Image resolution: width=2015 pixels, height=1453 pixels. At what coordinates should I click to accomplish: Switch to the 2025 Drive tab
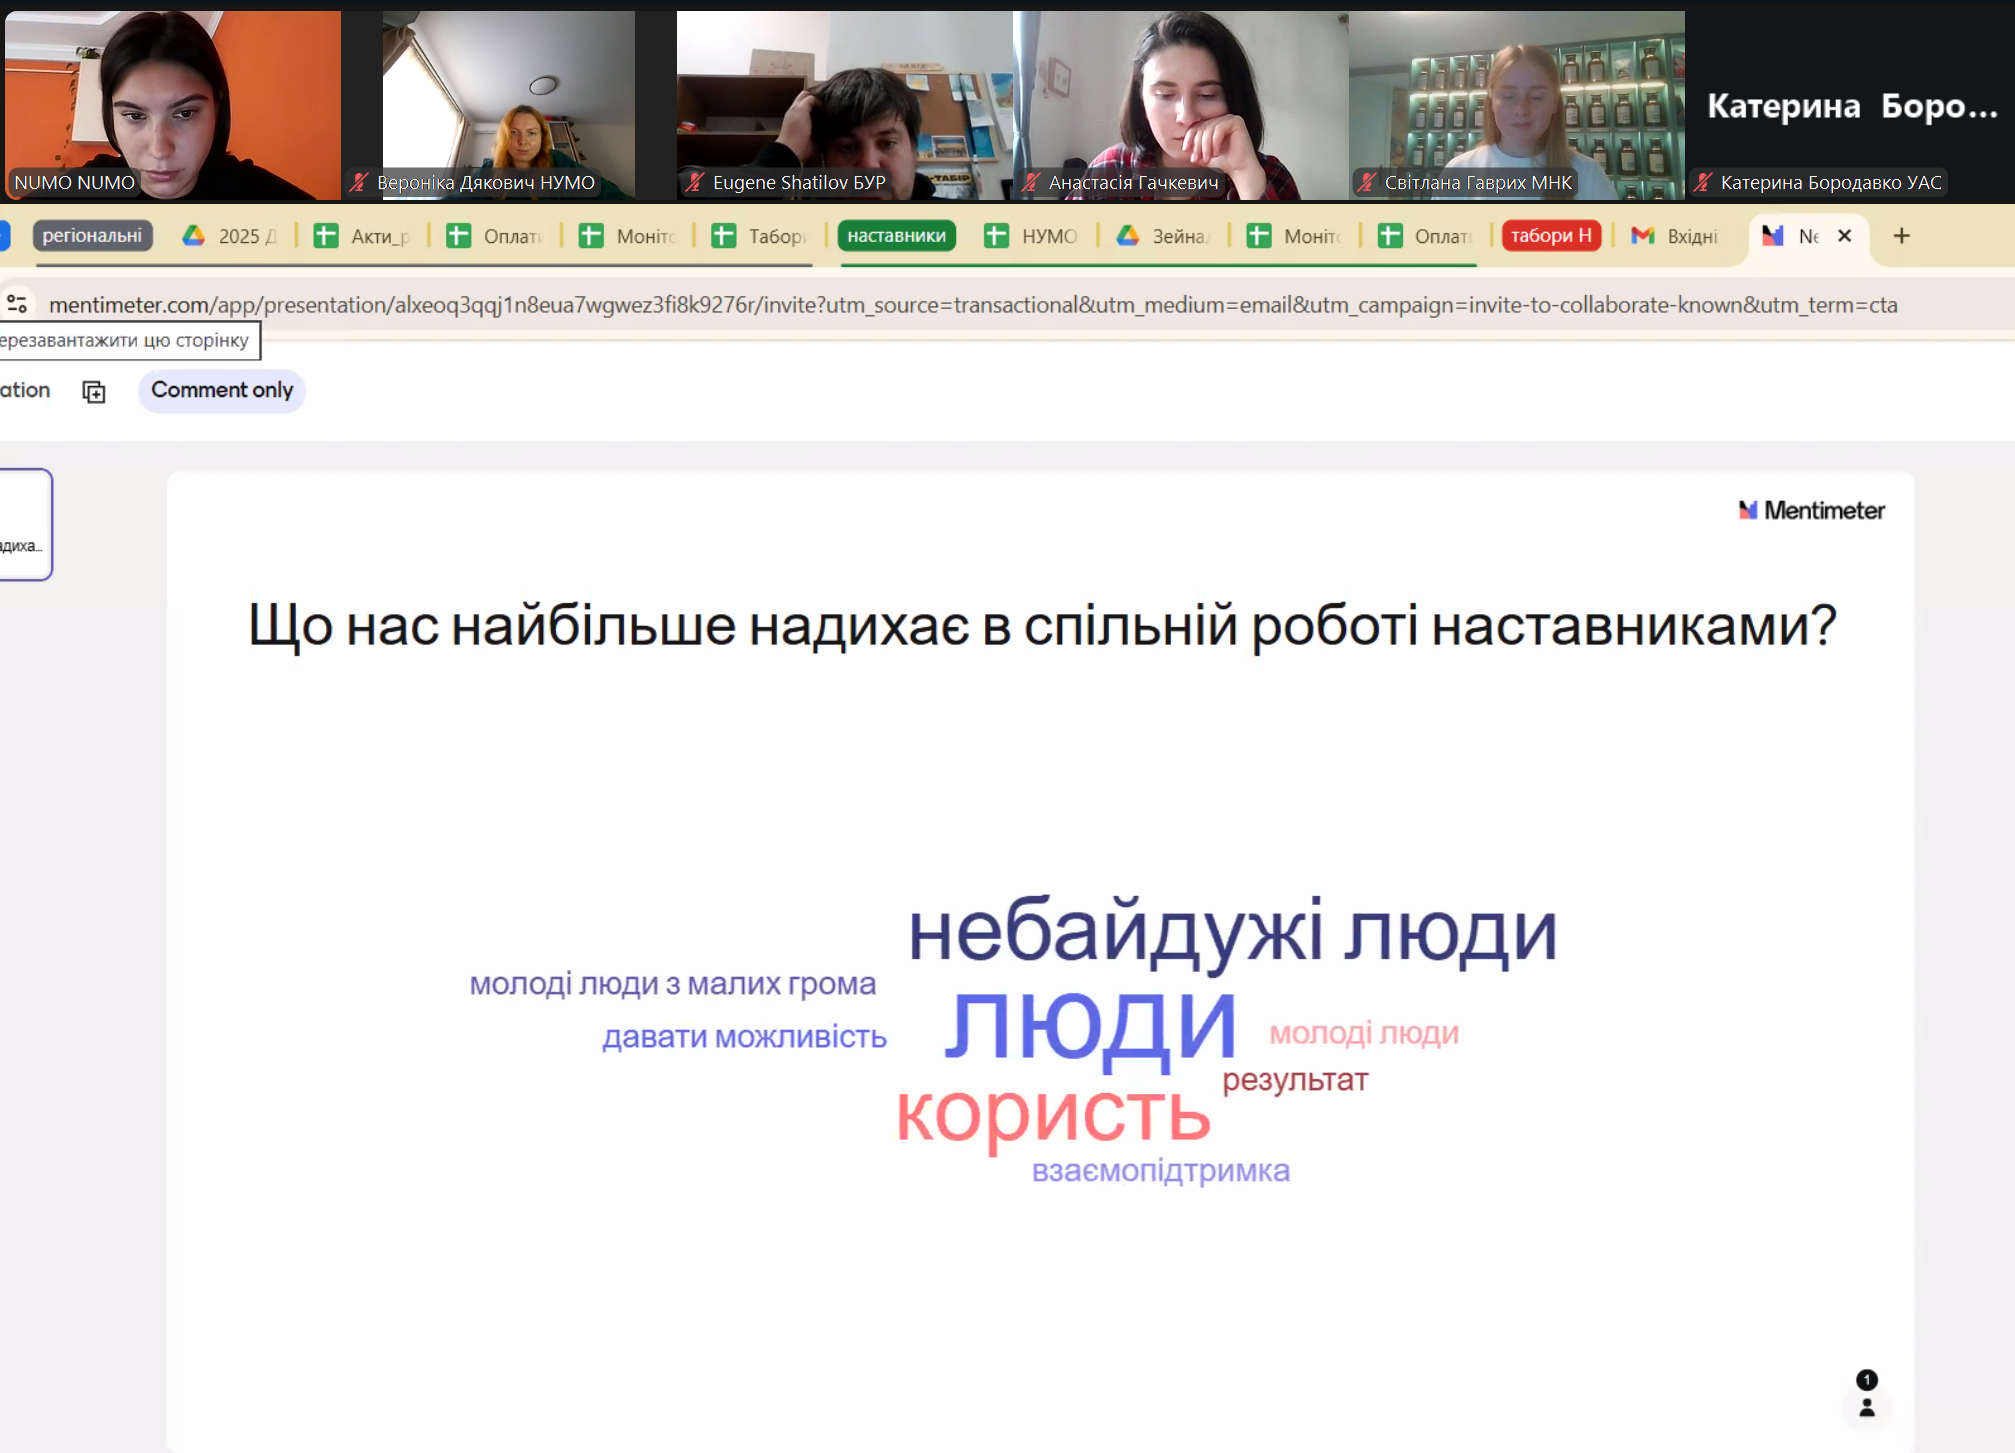[x=230, y=236]
